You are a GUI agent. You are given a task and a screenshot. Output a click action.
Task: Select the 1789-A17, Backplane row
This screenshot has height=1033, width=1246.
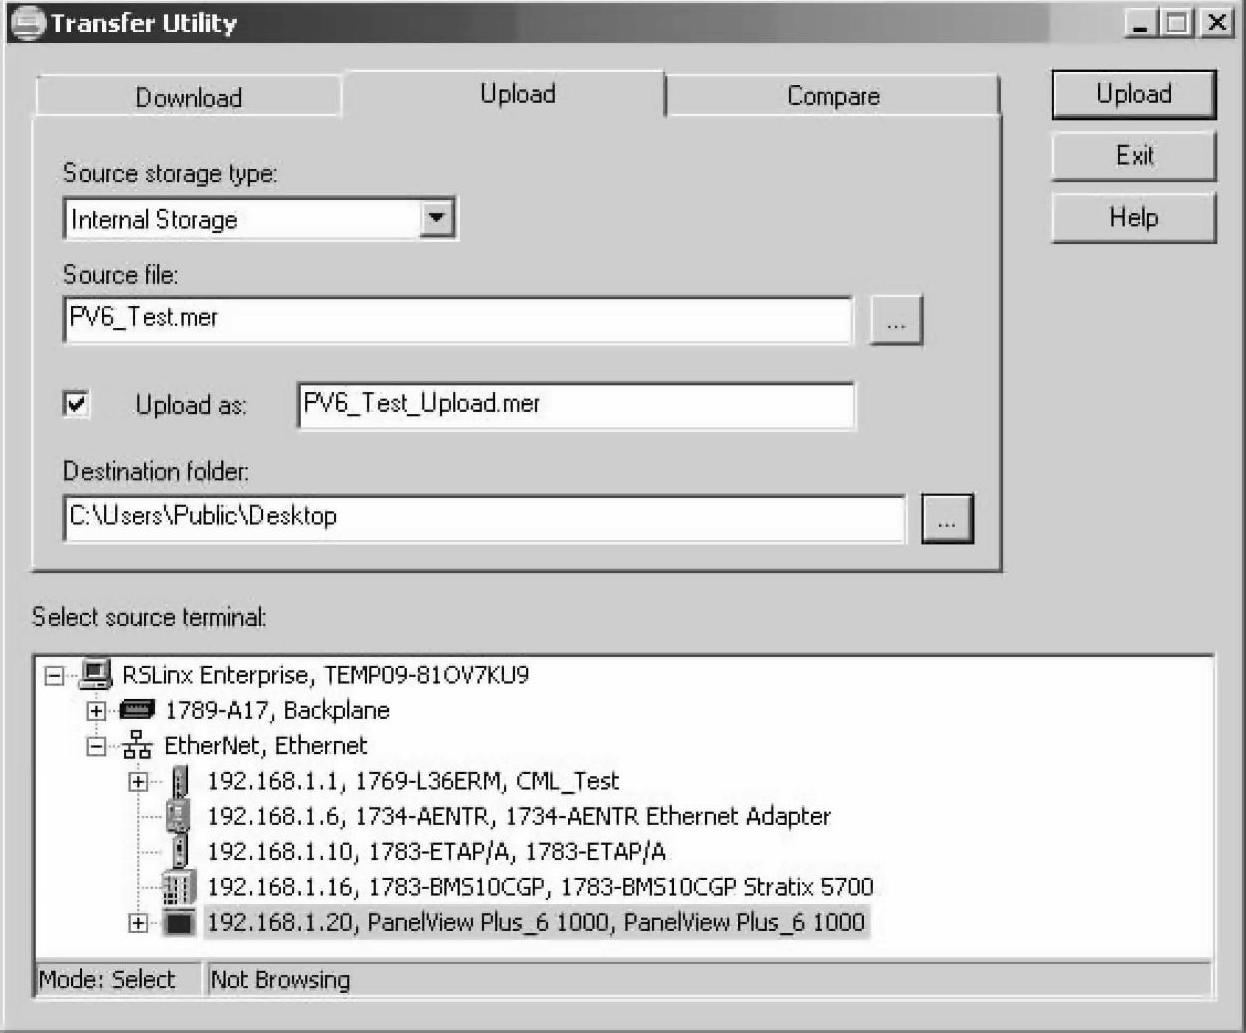(x=277, y=710)
